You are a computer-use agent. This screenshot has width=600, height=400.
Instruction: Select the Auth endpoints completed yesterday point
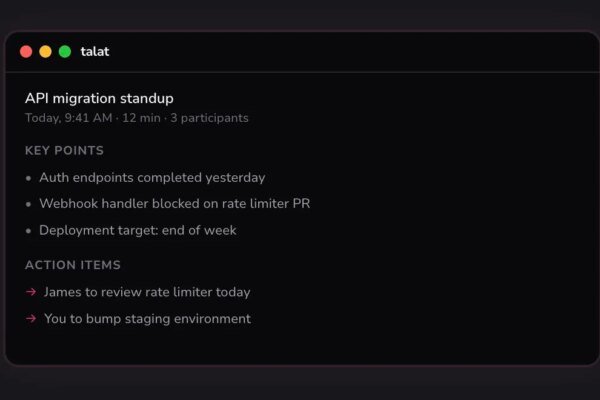click(x=152, y=178)
